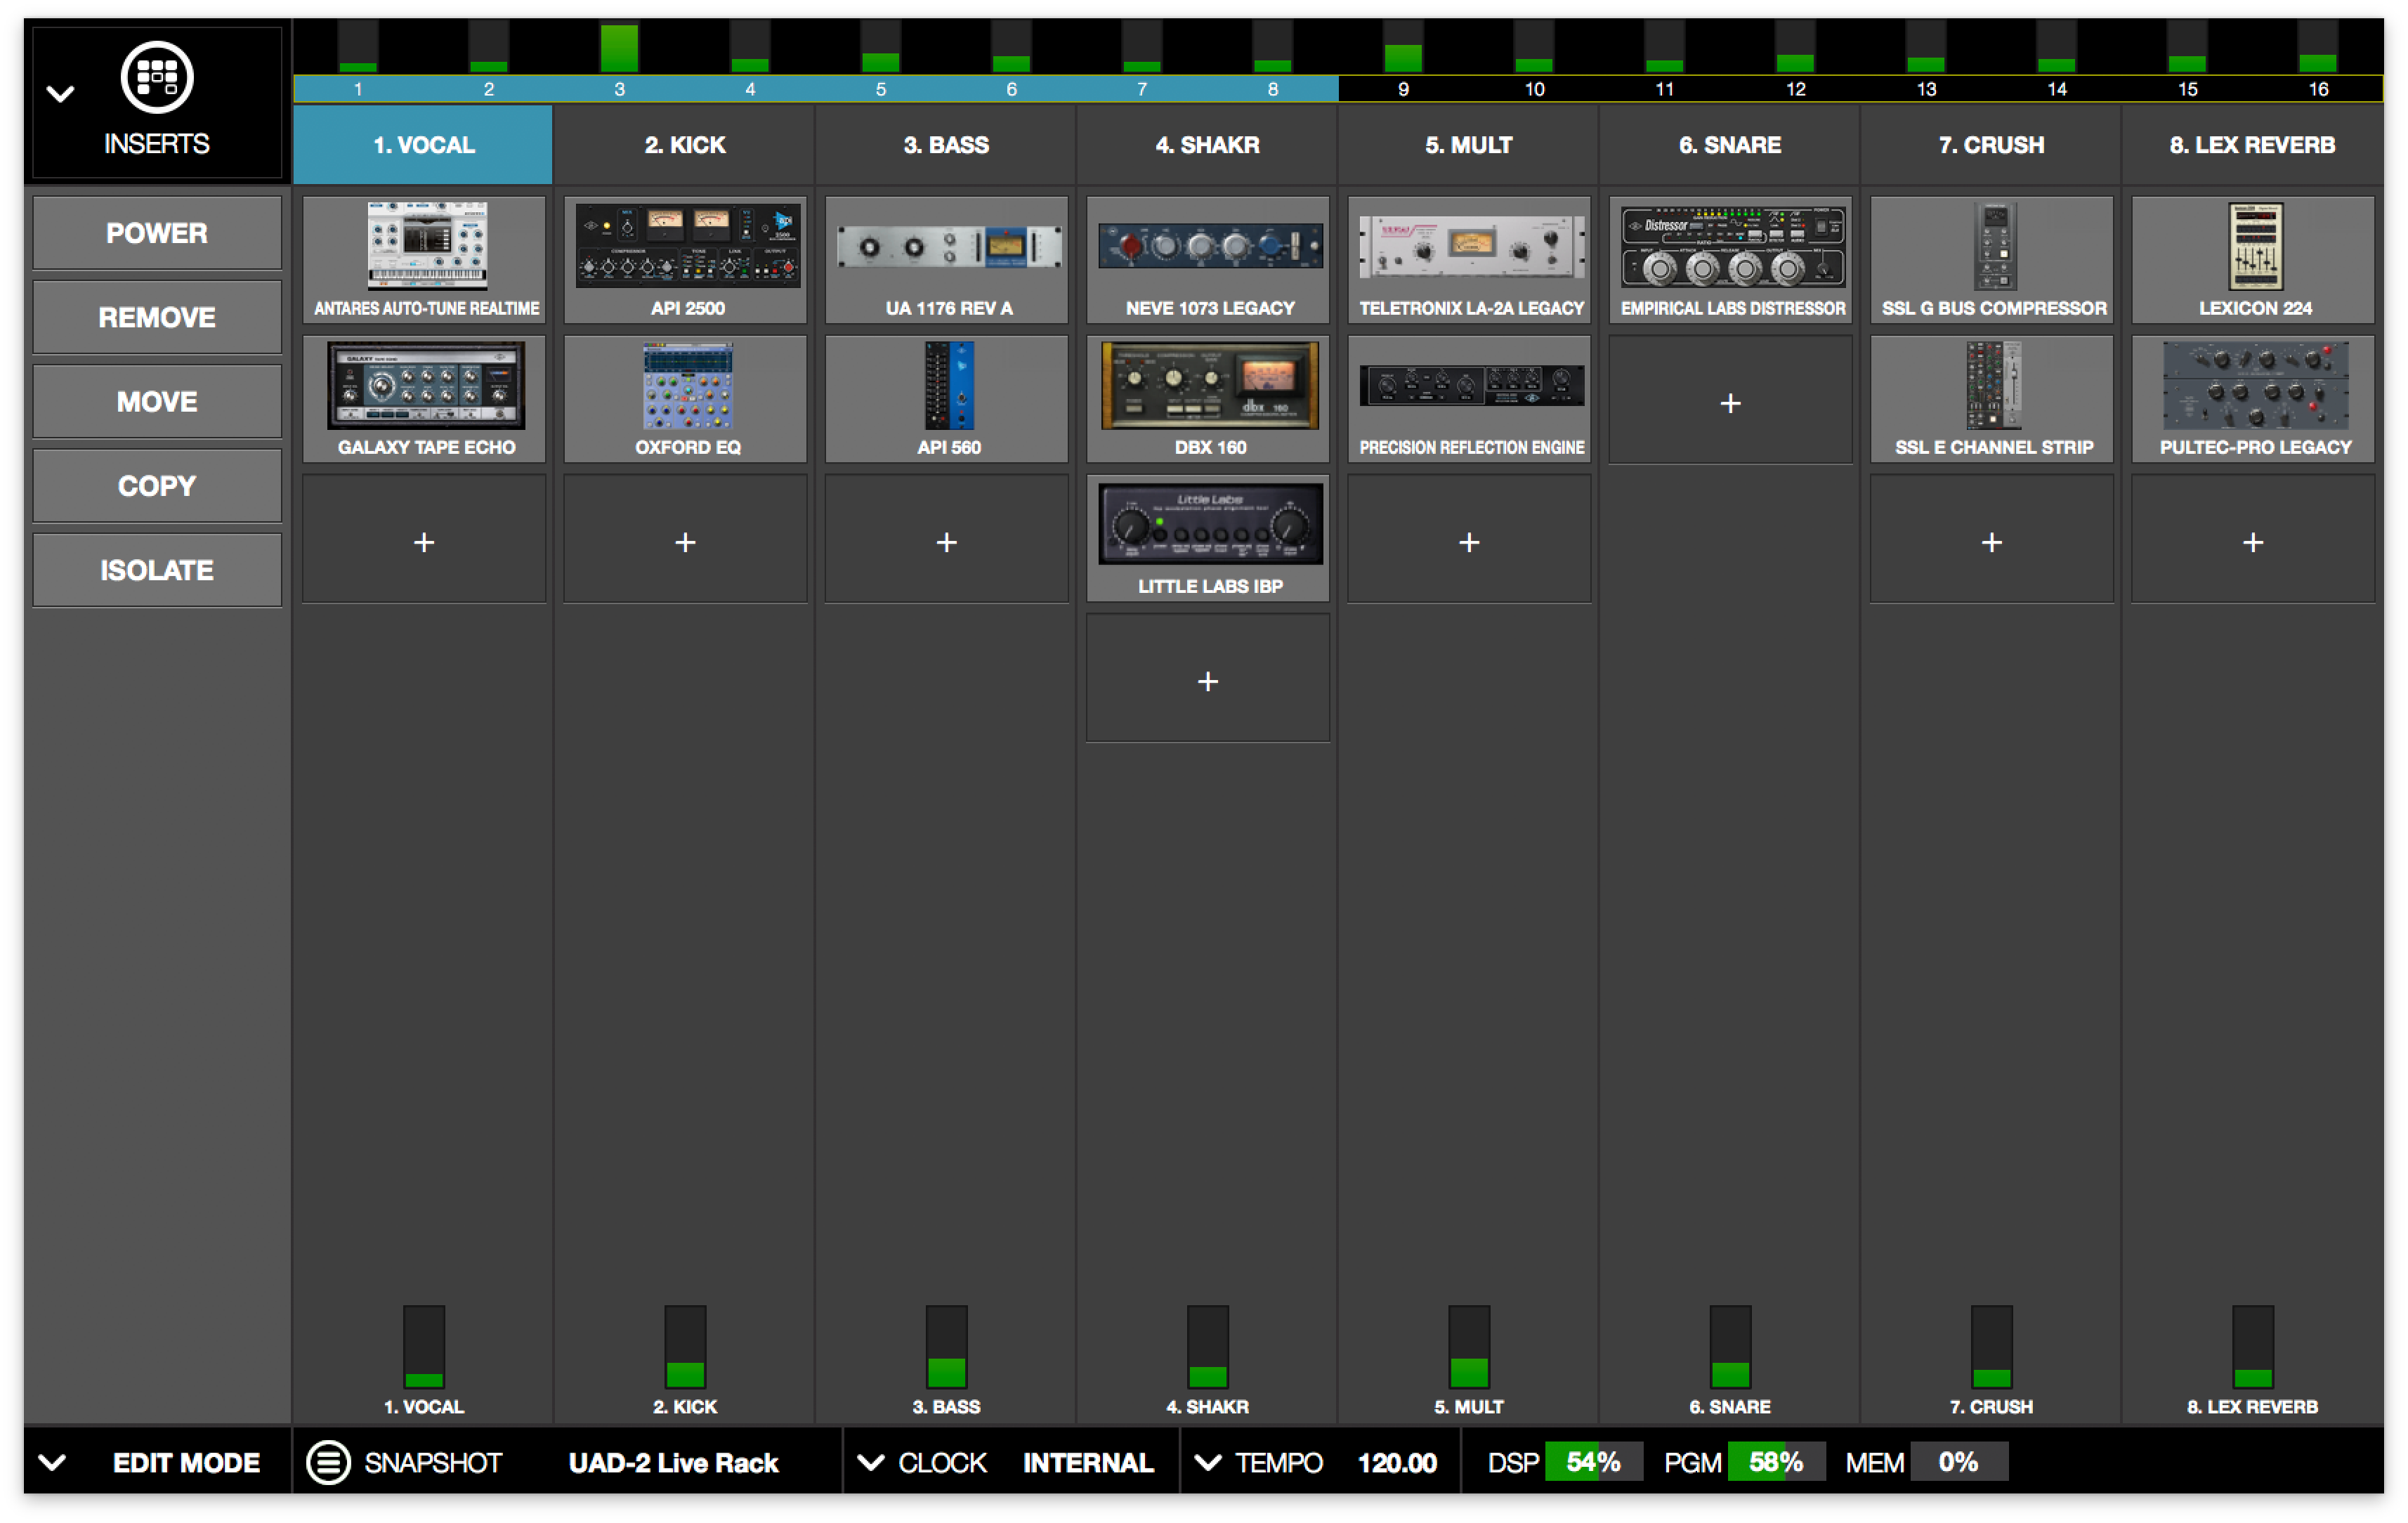Open the DBX 160 compressor plugin
This screenshot has height=1523, width=2408.
pos(1209,399)
